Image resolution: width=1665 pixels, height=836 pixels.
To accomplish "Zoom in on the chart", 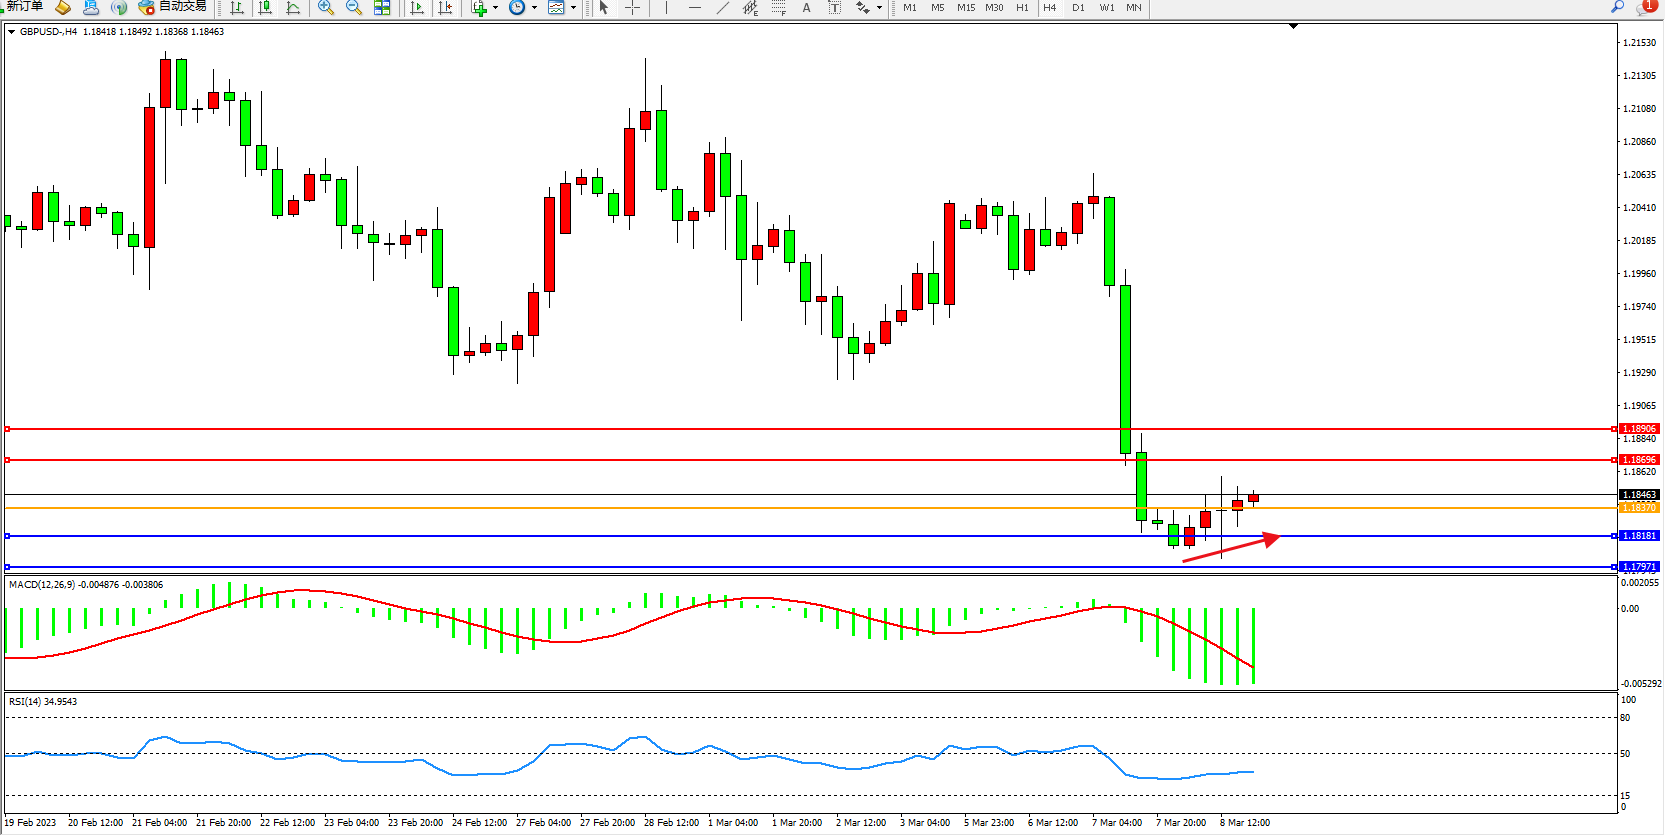I will [326, 8].
